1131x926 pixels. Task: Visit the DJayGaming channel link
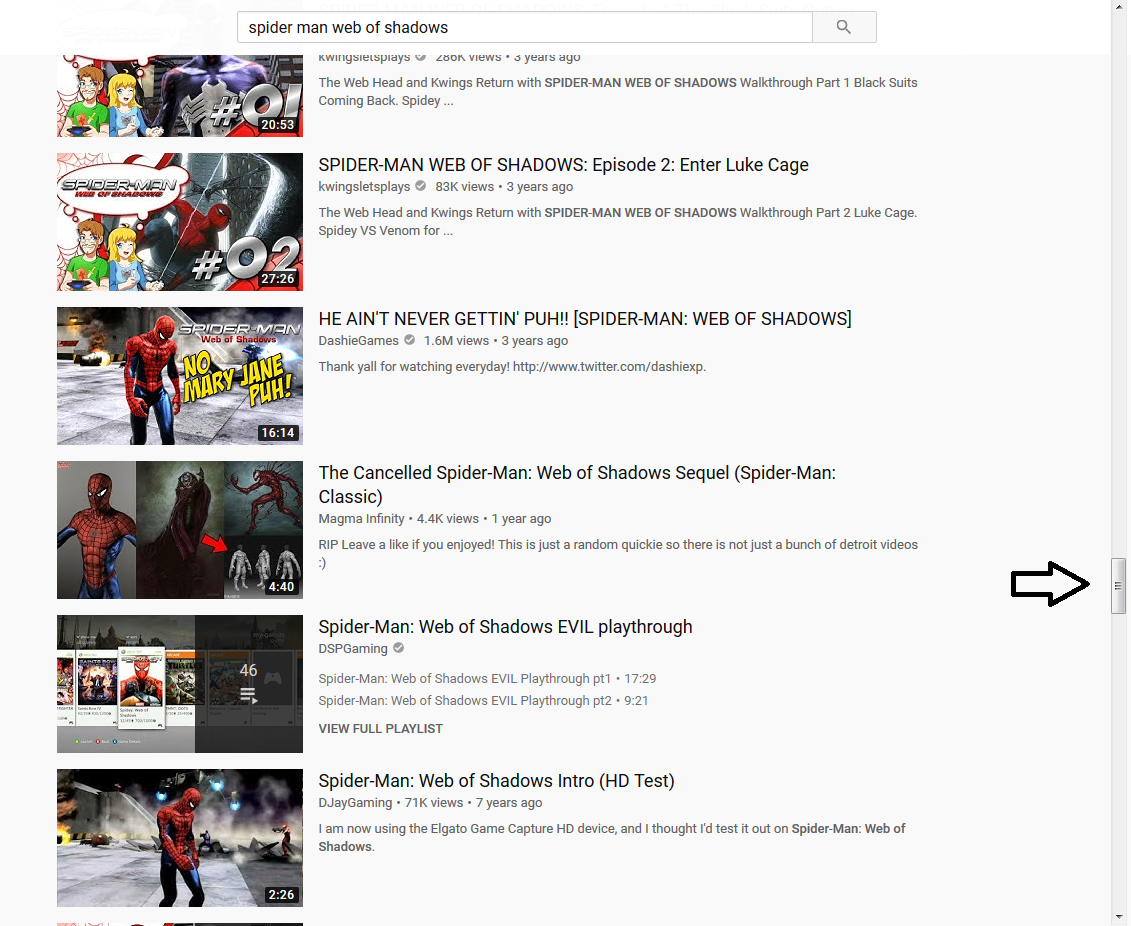tap(355, 803)
